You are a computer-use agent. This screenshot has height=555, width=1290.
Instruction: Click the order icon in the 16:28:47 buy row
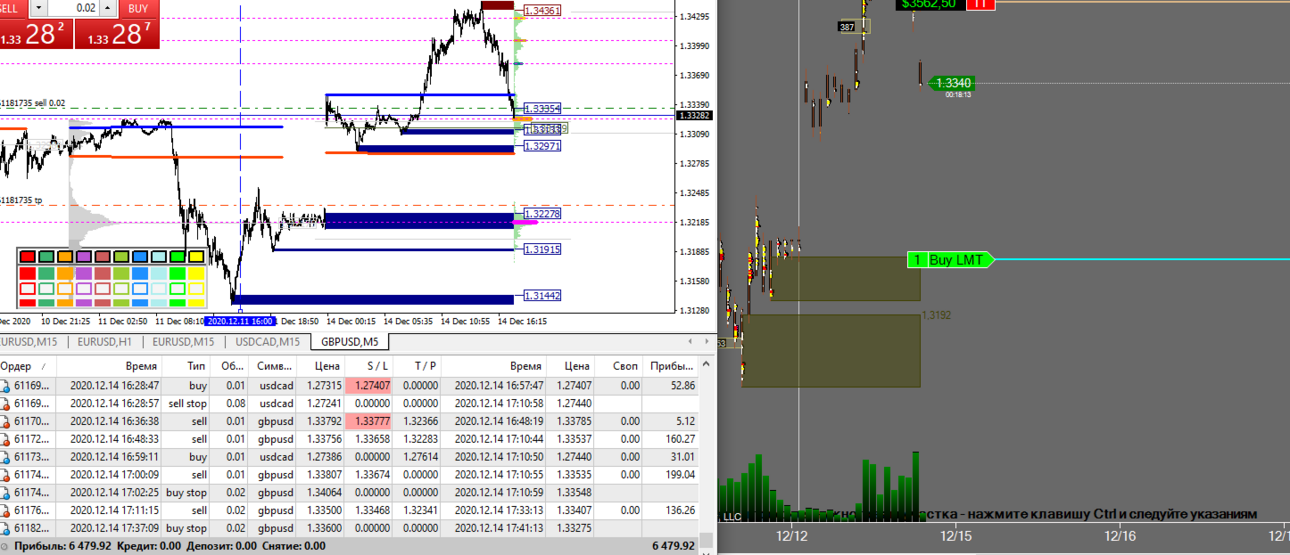[x=5, y=385]
